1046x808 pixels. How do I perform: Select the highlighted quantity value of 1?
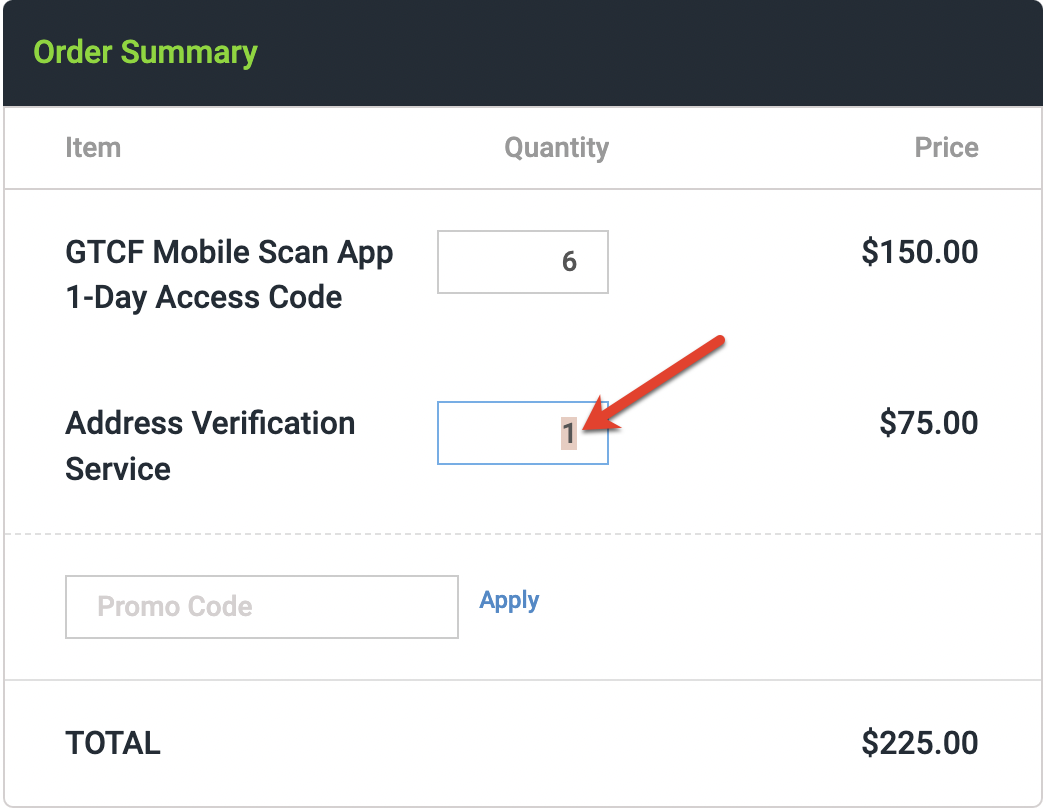tap(567, 433)
